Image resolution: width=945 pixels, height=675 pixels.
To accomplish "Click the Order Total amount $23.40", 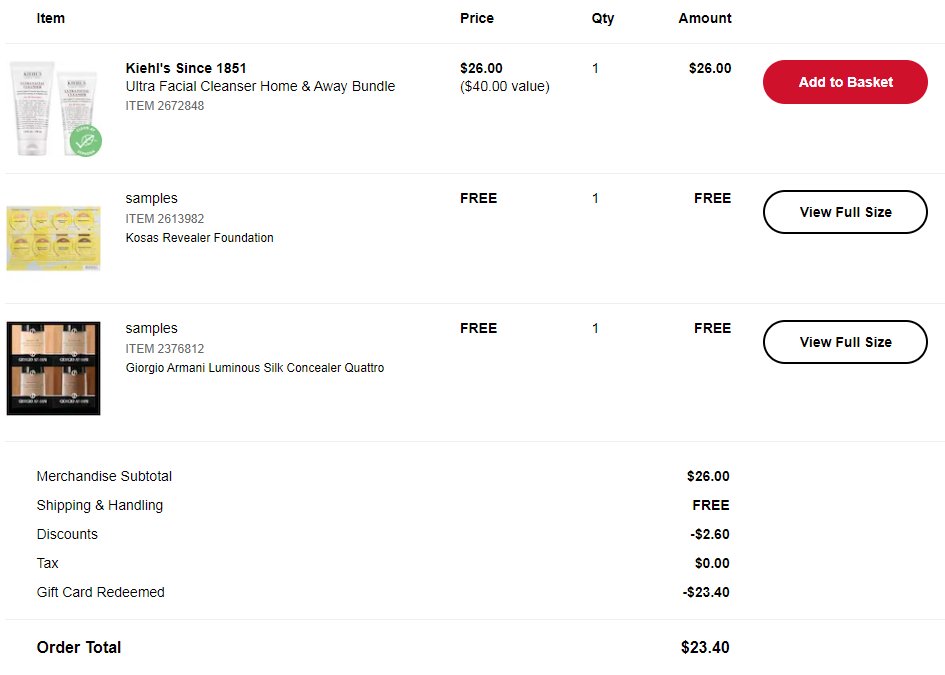I will coord(705,647).
